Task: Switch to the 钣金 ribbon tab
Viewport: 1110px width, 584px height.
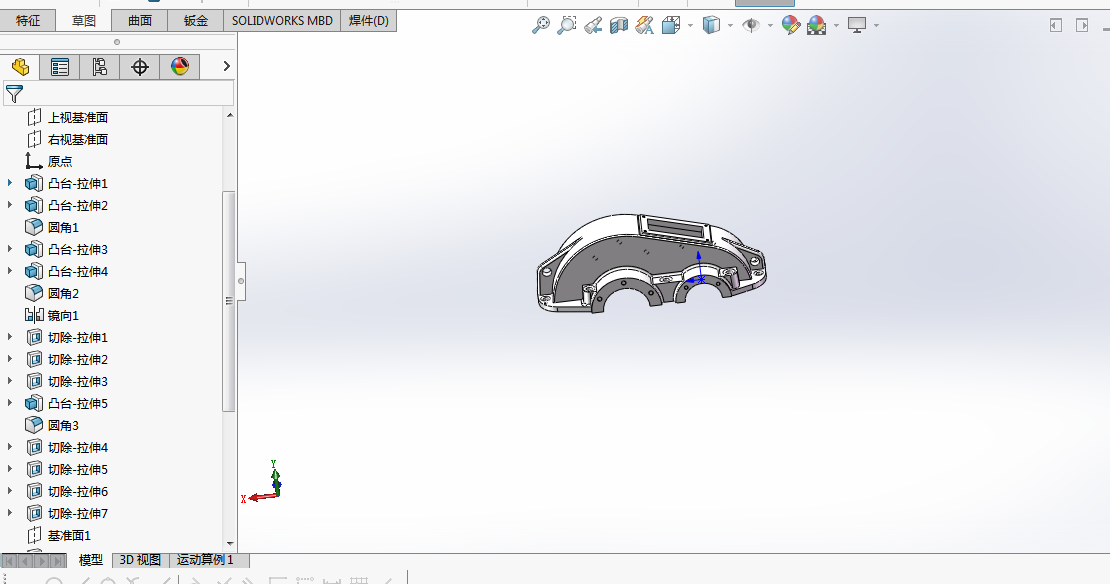Action: coord(196,21)
